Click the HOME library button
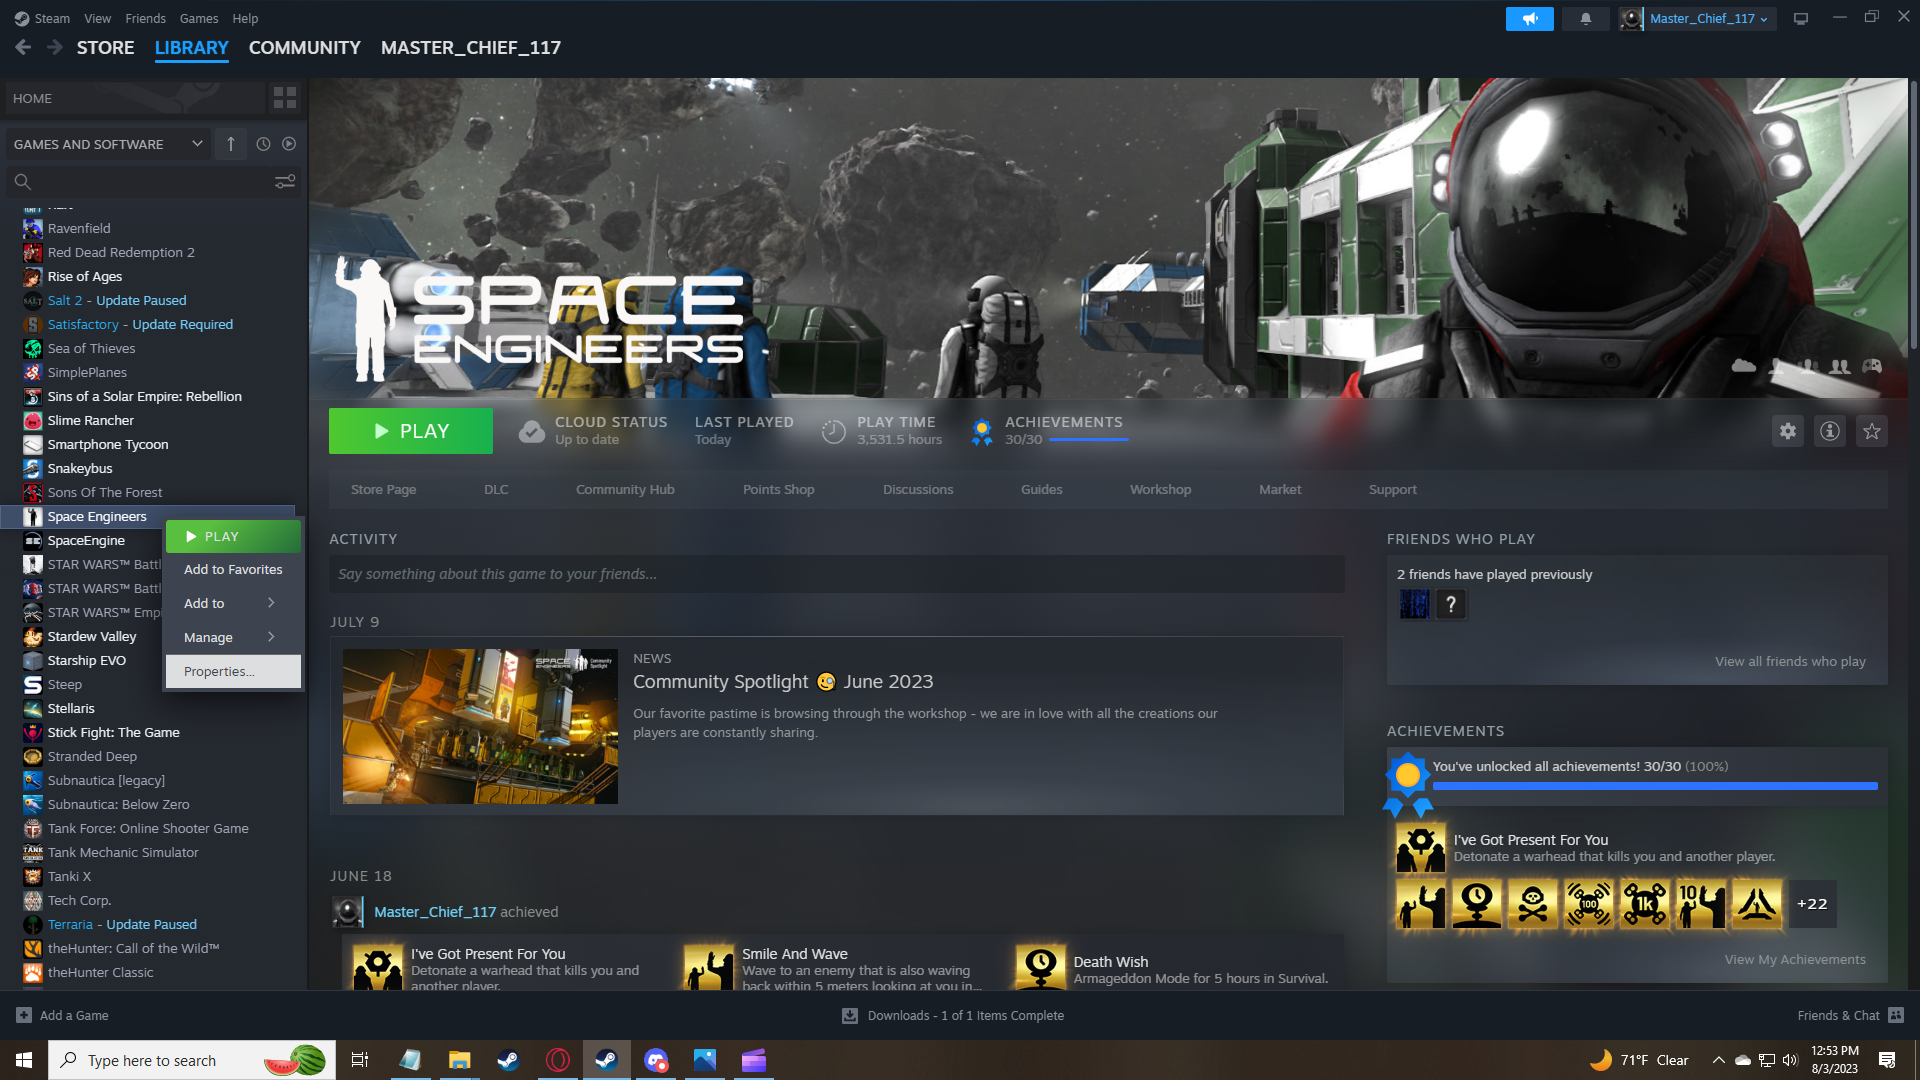Screen dimensions: 1920x1080 tap(135, 98)
